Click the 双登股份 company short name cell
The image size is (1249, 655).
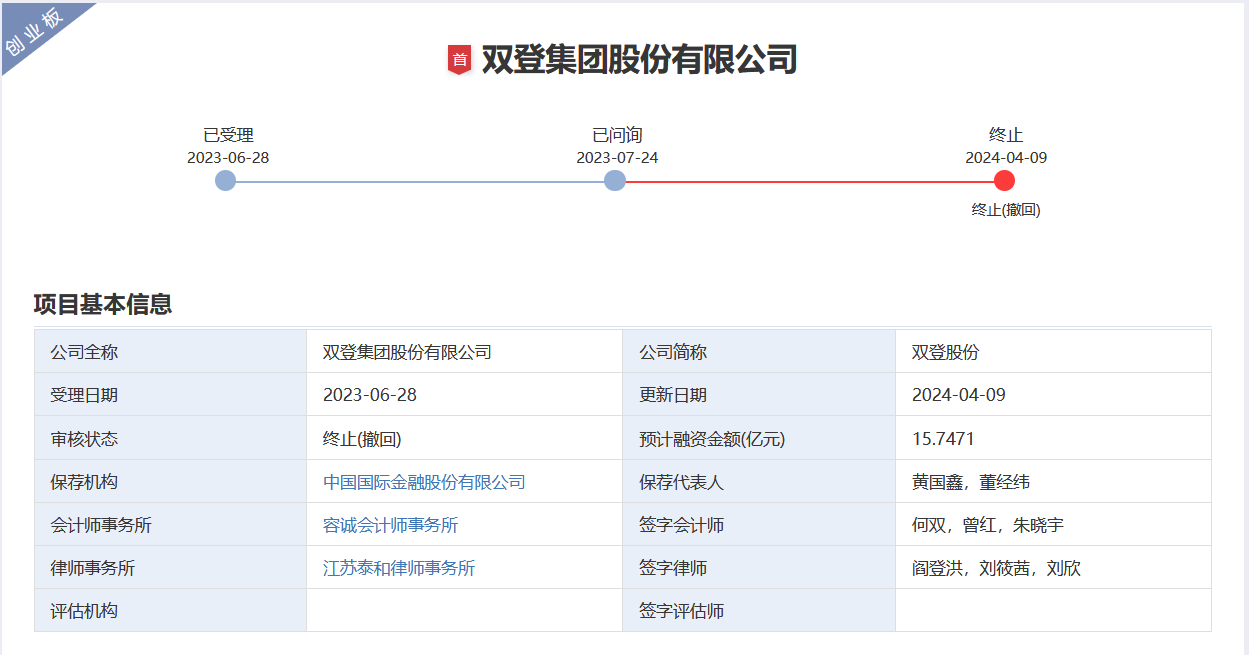coord(945,352)
